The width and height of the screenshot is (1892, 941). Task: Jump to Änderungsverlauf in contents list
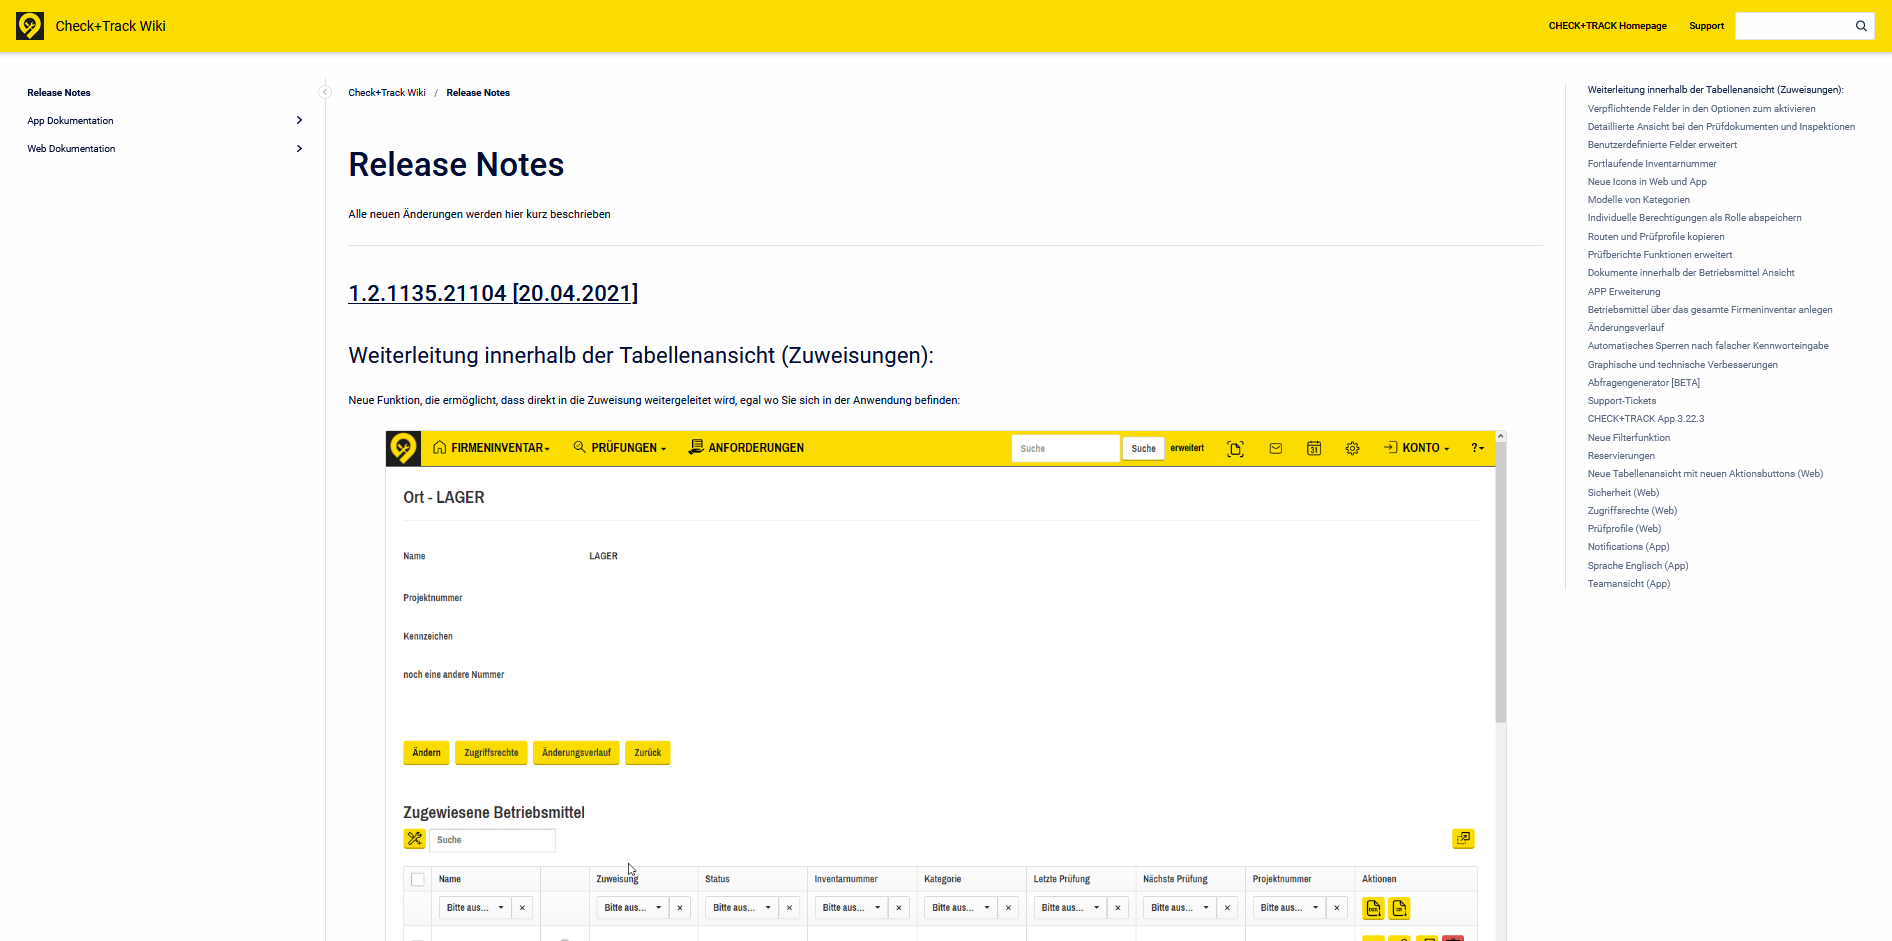[x=1626, y=328]
